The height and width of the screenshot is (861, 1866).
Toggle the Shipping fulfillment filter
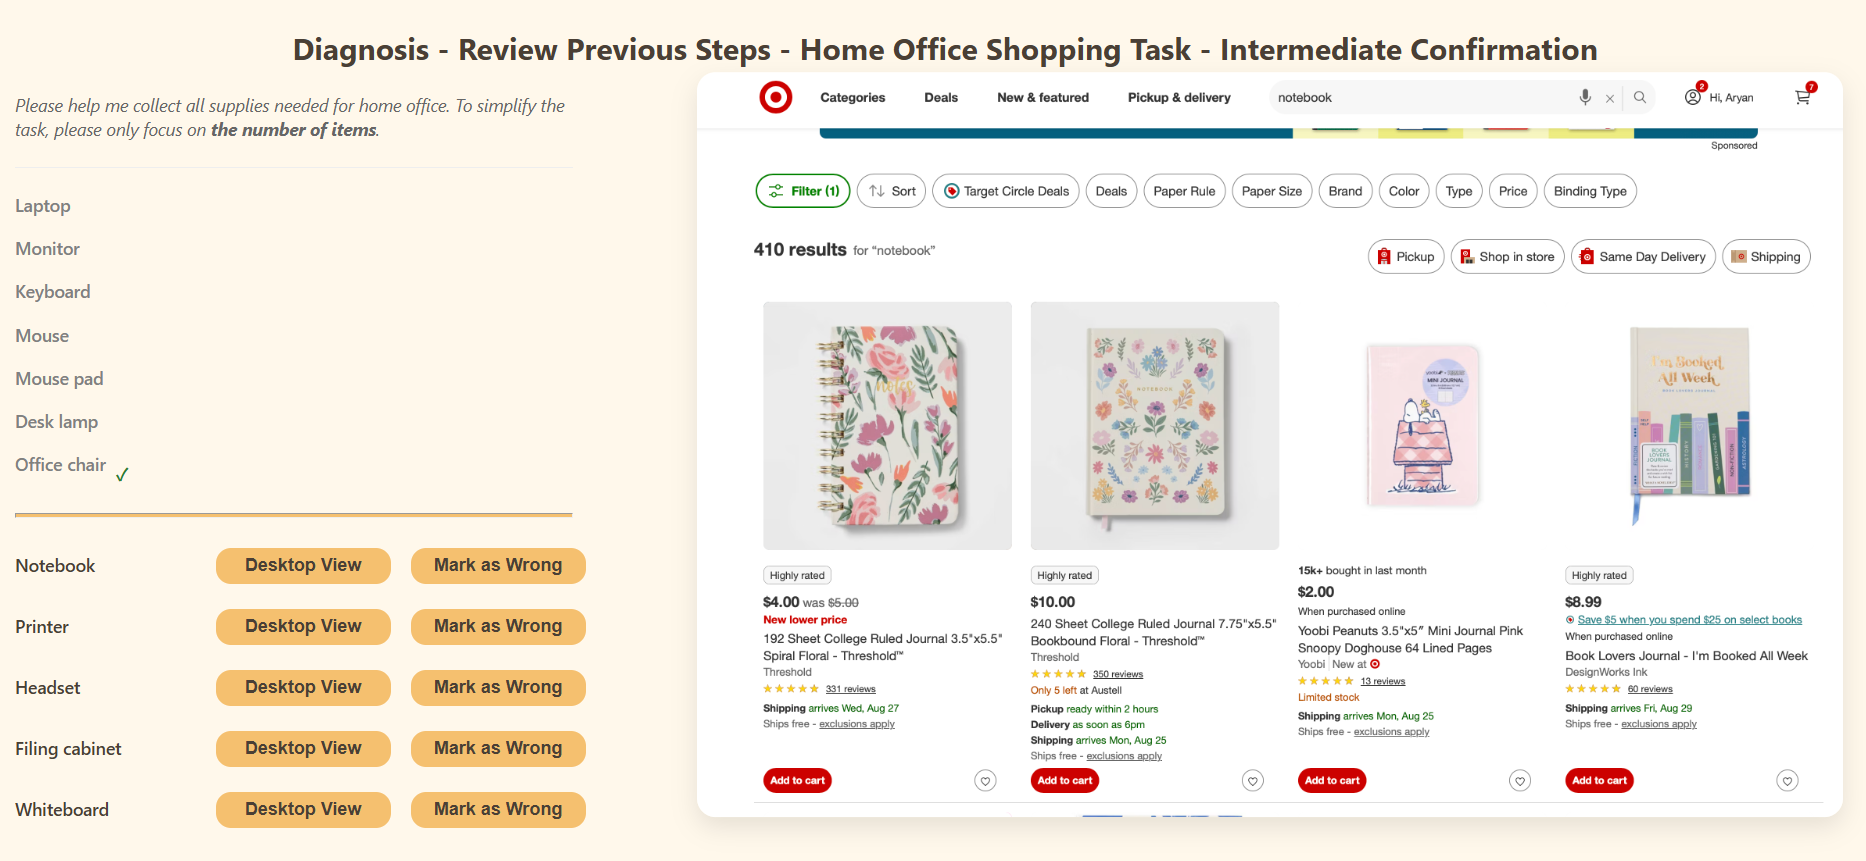coord(1766,257)
